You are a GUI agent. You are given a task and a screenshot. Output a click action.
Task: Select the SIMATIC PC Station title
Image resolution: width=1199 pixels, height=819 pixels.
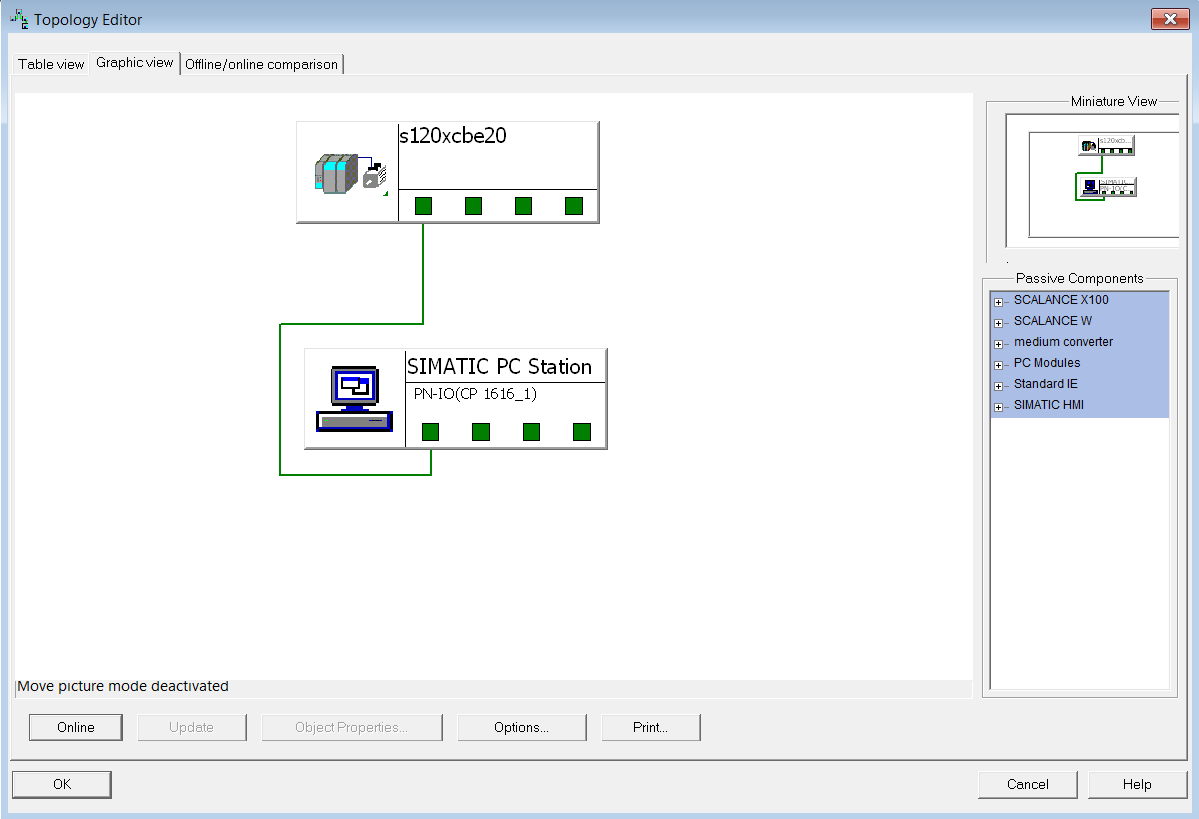499,366
